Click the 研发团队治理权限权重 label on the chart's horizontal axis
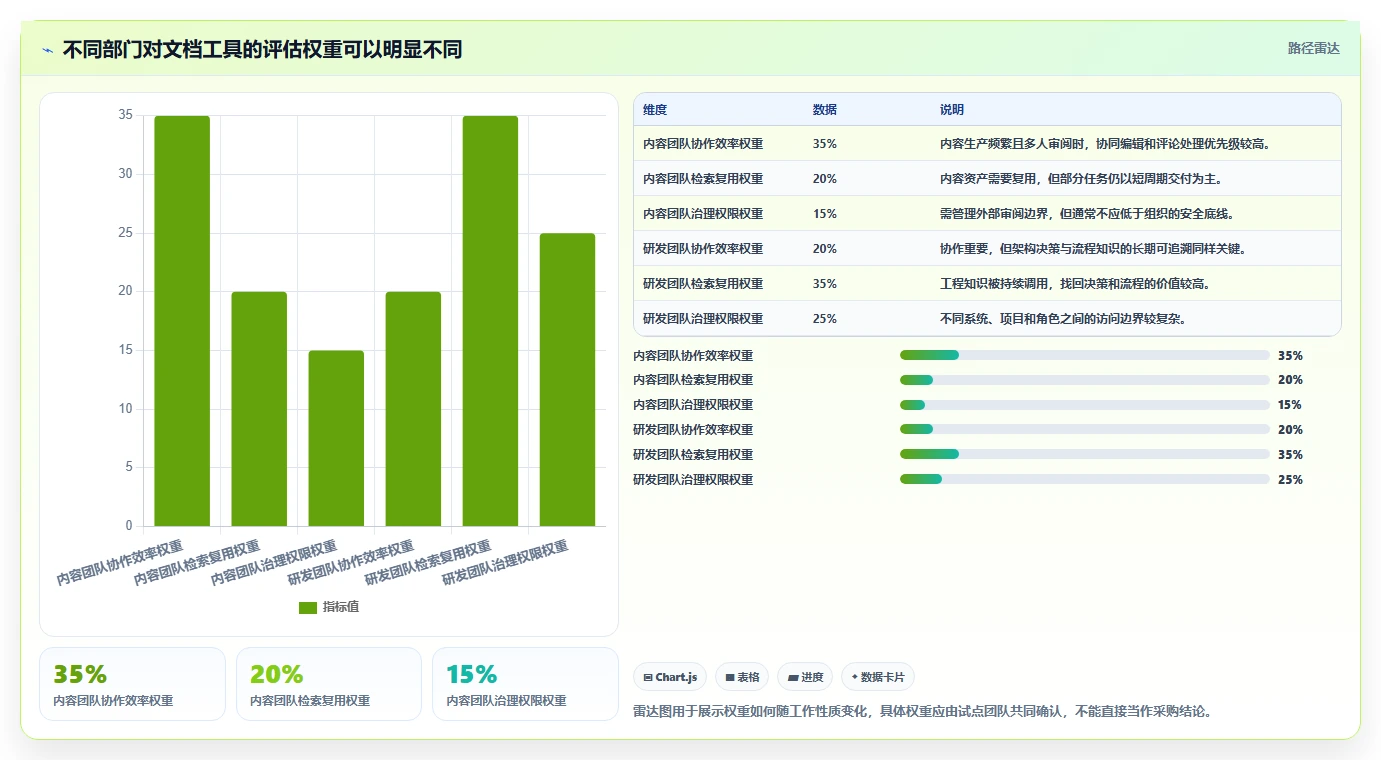Viewport: 1381px width, 760px height. click(x=505, y=562)
